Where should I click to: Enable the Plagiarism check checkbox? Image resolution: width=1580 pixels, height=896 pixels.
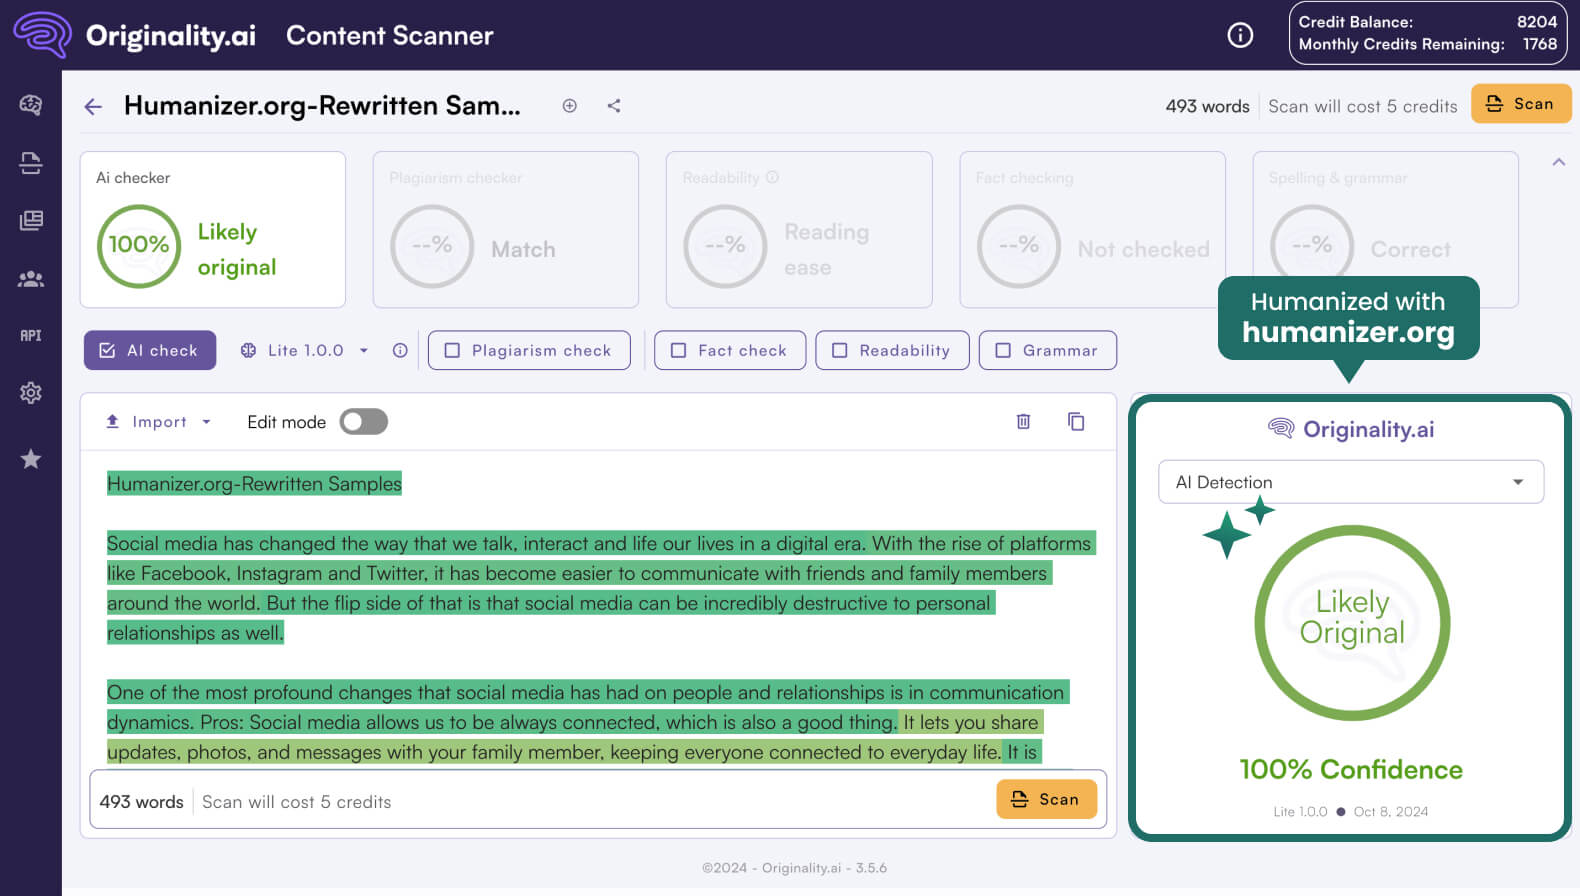(453, 351)
